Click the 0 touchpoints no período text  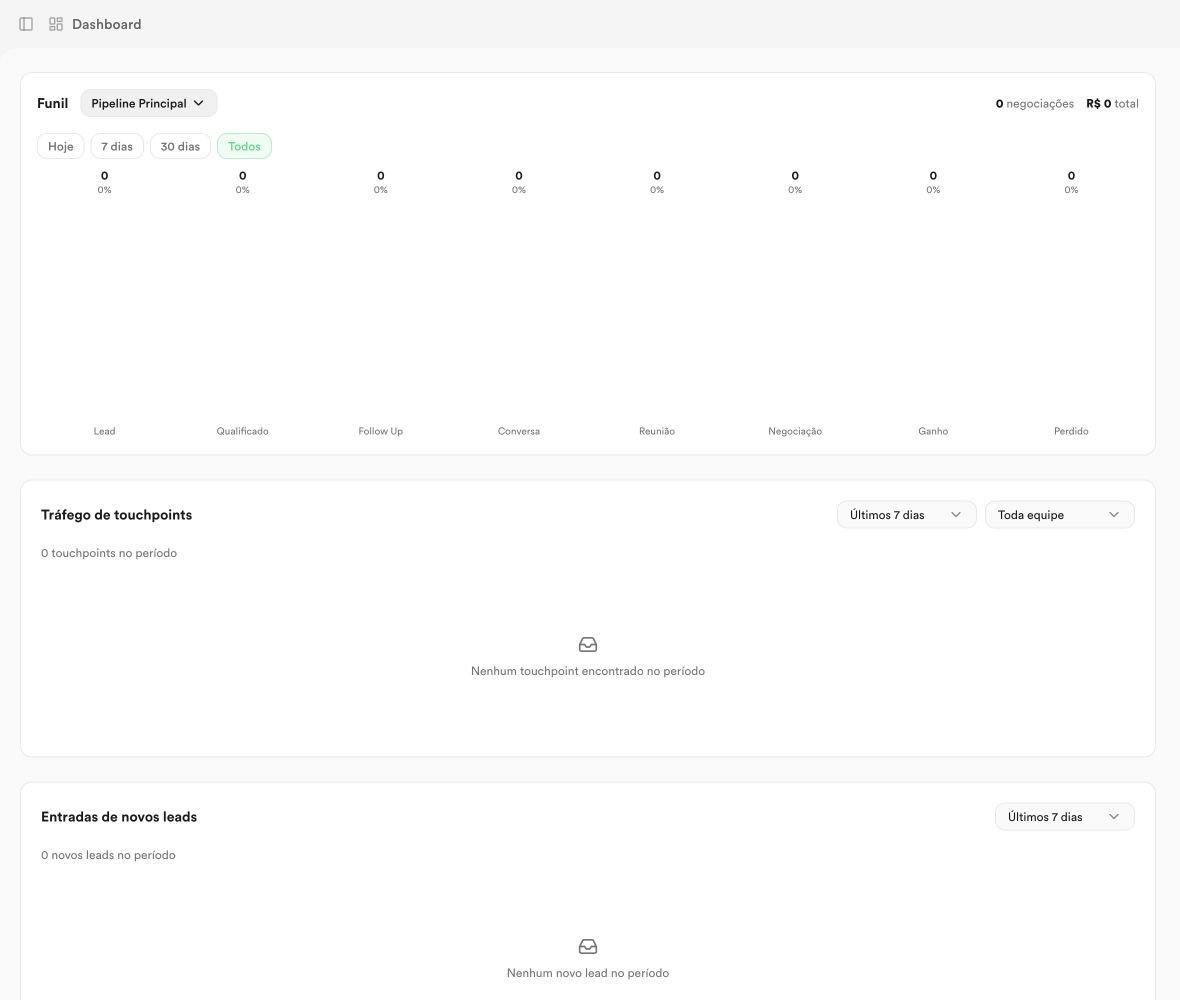(109, 553)
